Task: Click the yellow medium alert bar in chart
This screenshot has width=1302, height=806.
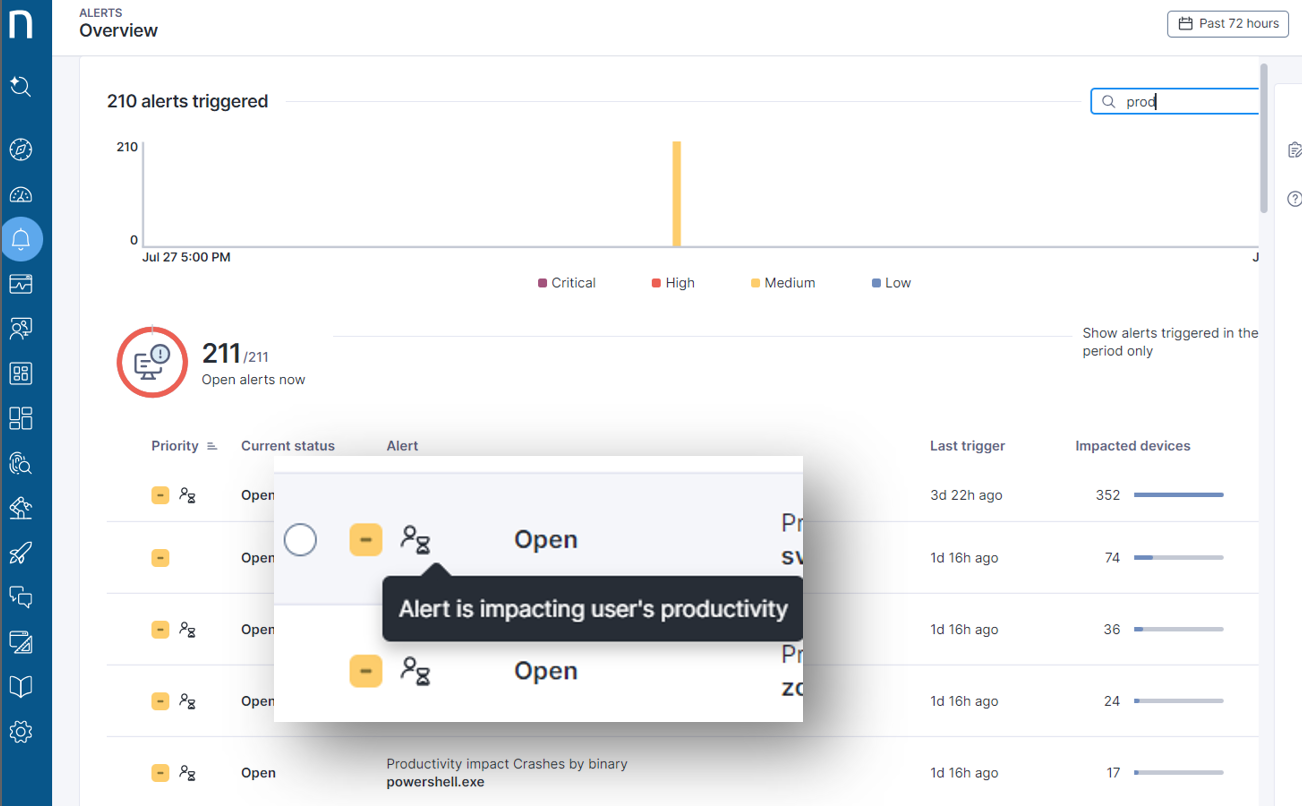Action: coord(677,193)
